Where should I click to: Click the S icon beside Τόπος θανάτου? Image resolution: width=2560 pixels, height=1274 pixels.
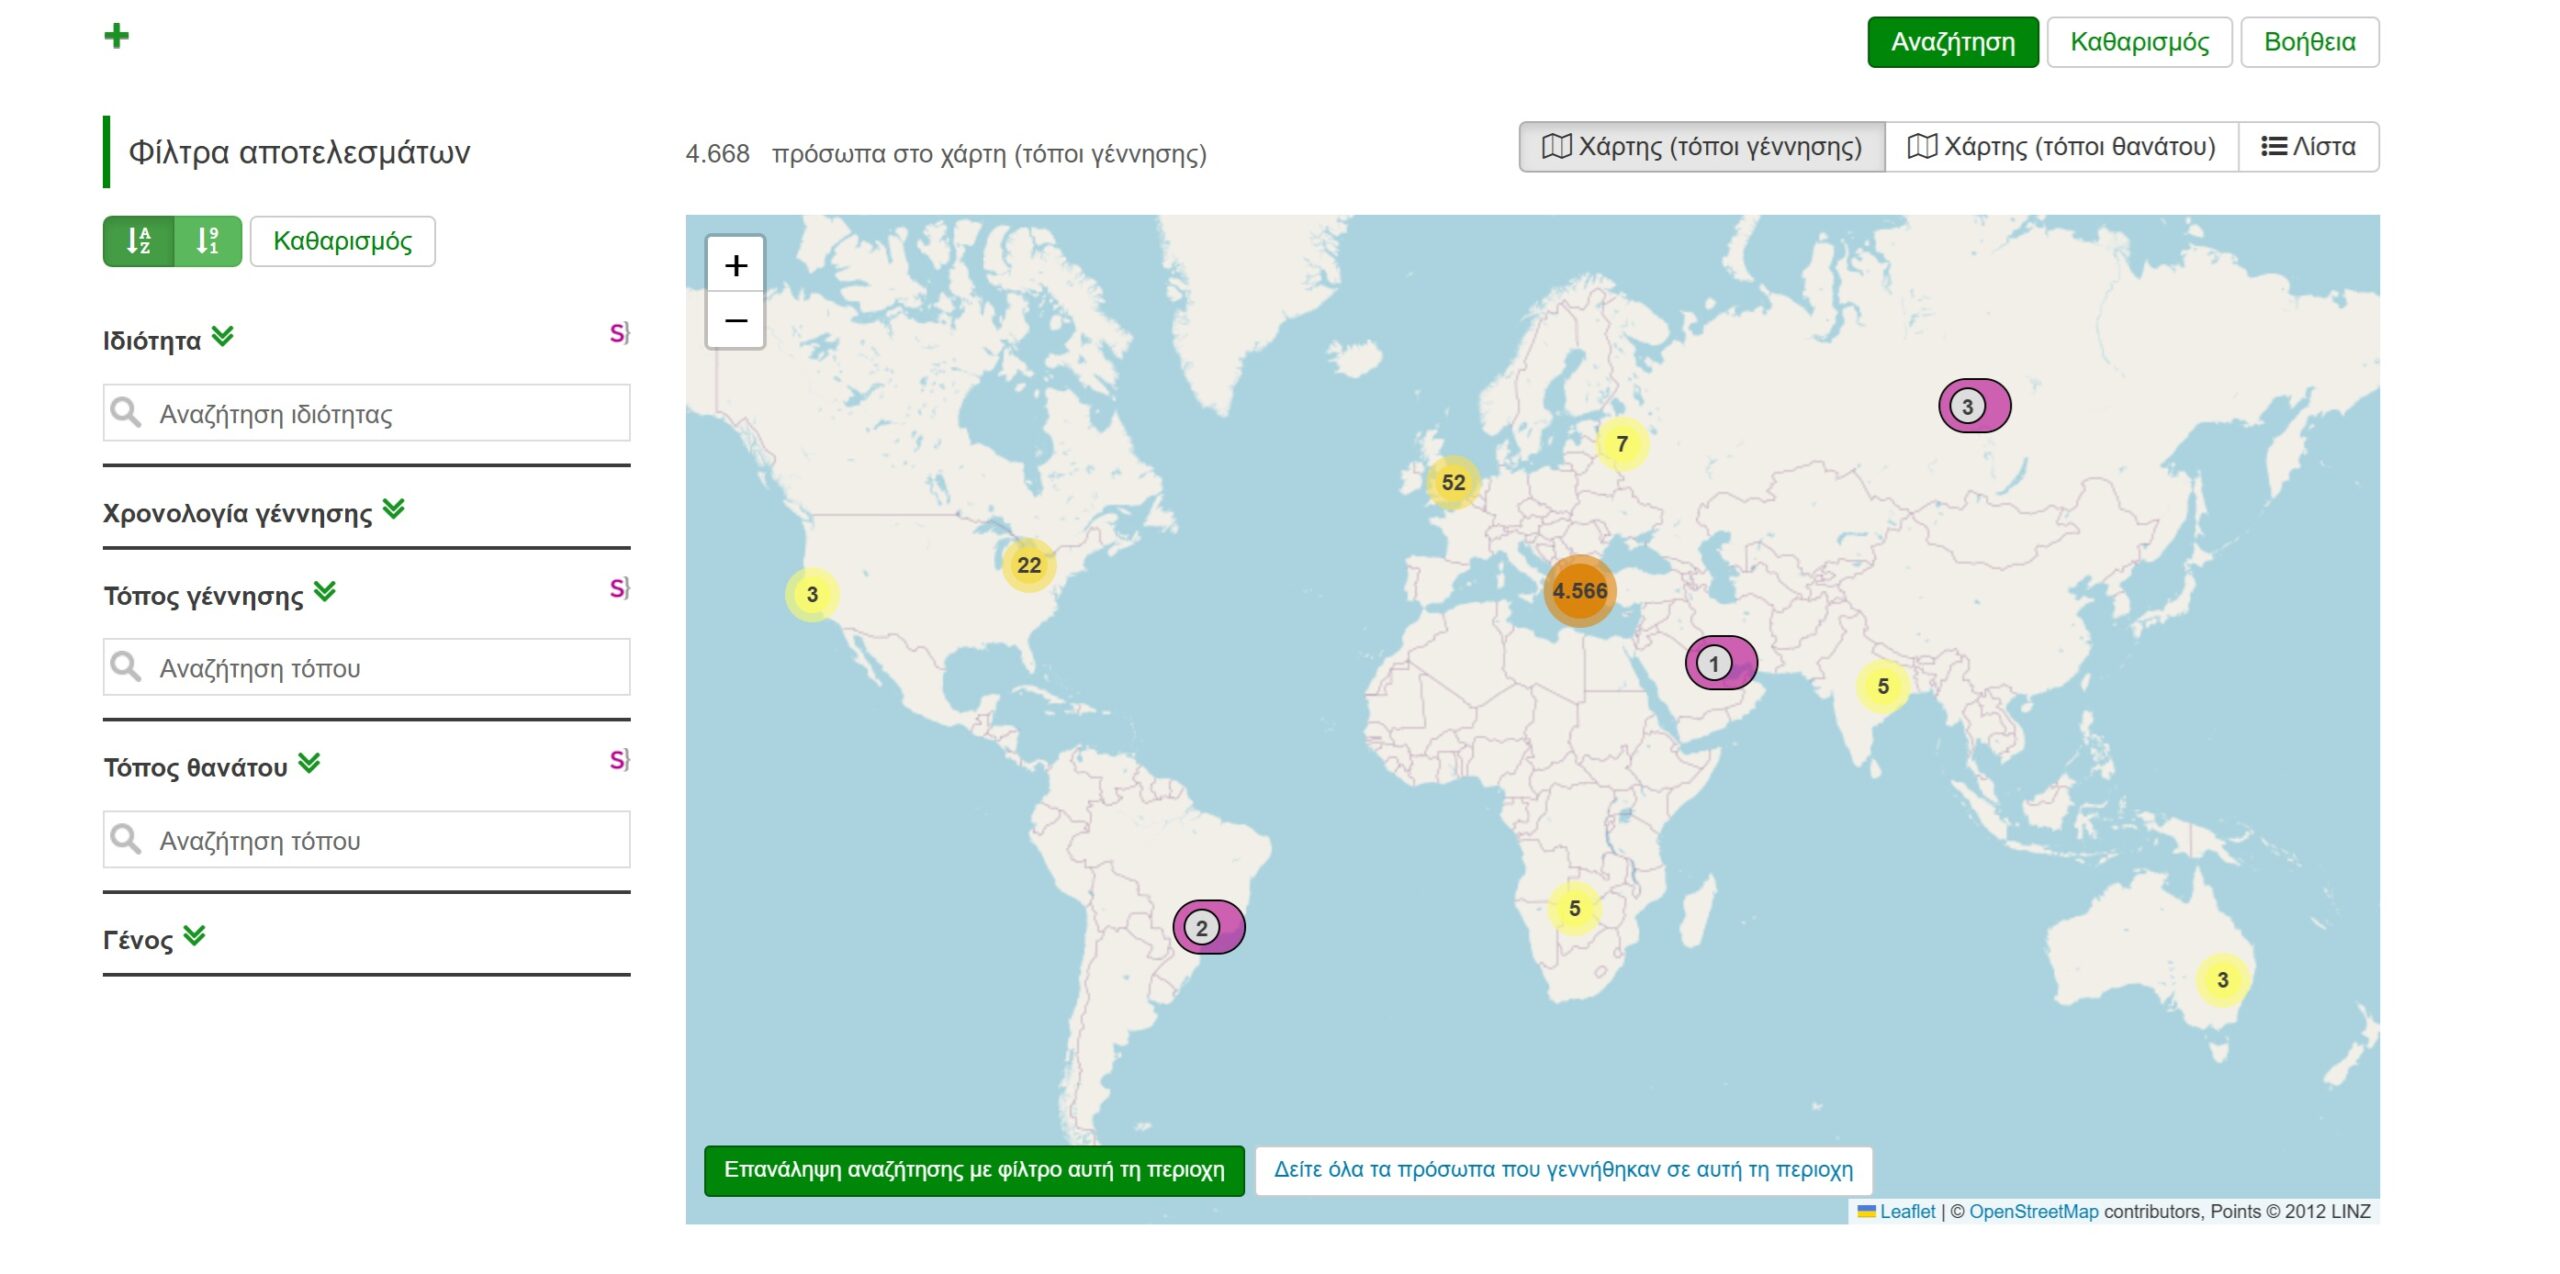coord(619,760)
